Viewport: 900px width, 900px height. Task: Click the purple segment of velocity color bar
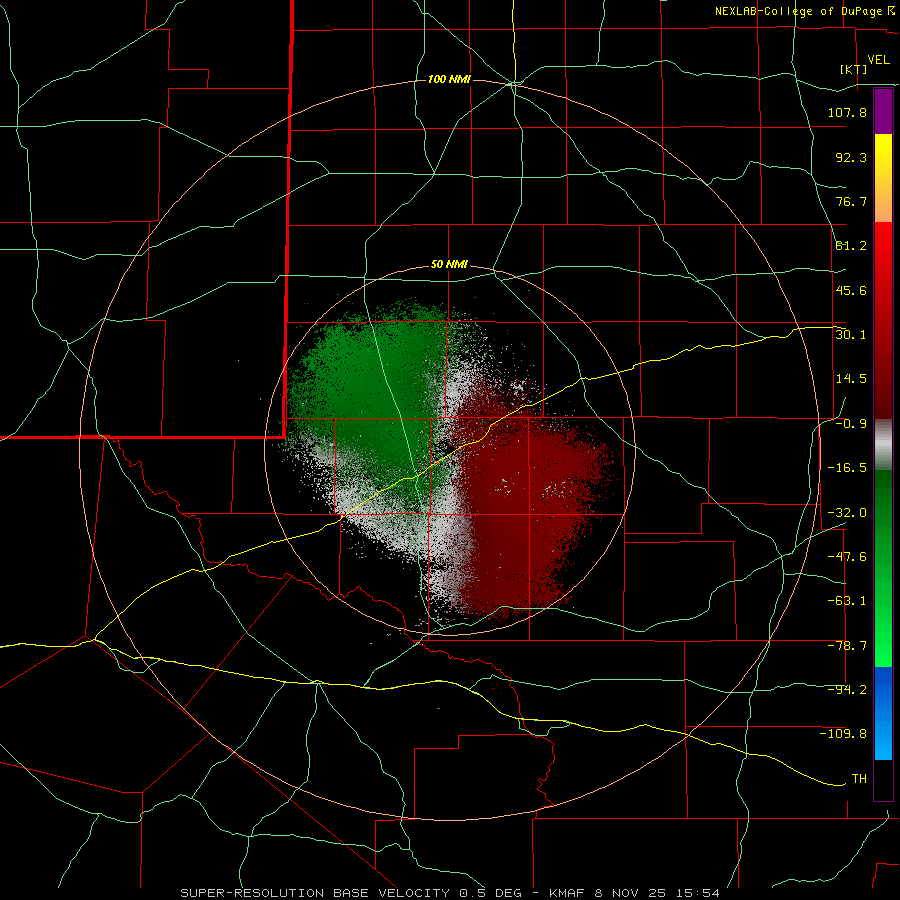883,111
